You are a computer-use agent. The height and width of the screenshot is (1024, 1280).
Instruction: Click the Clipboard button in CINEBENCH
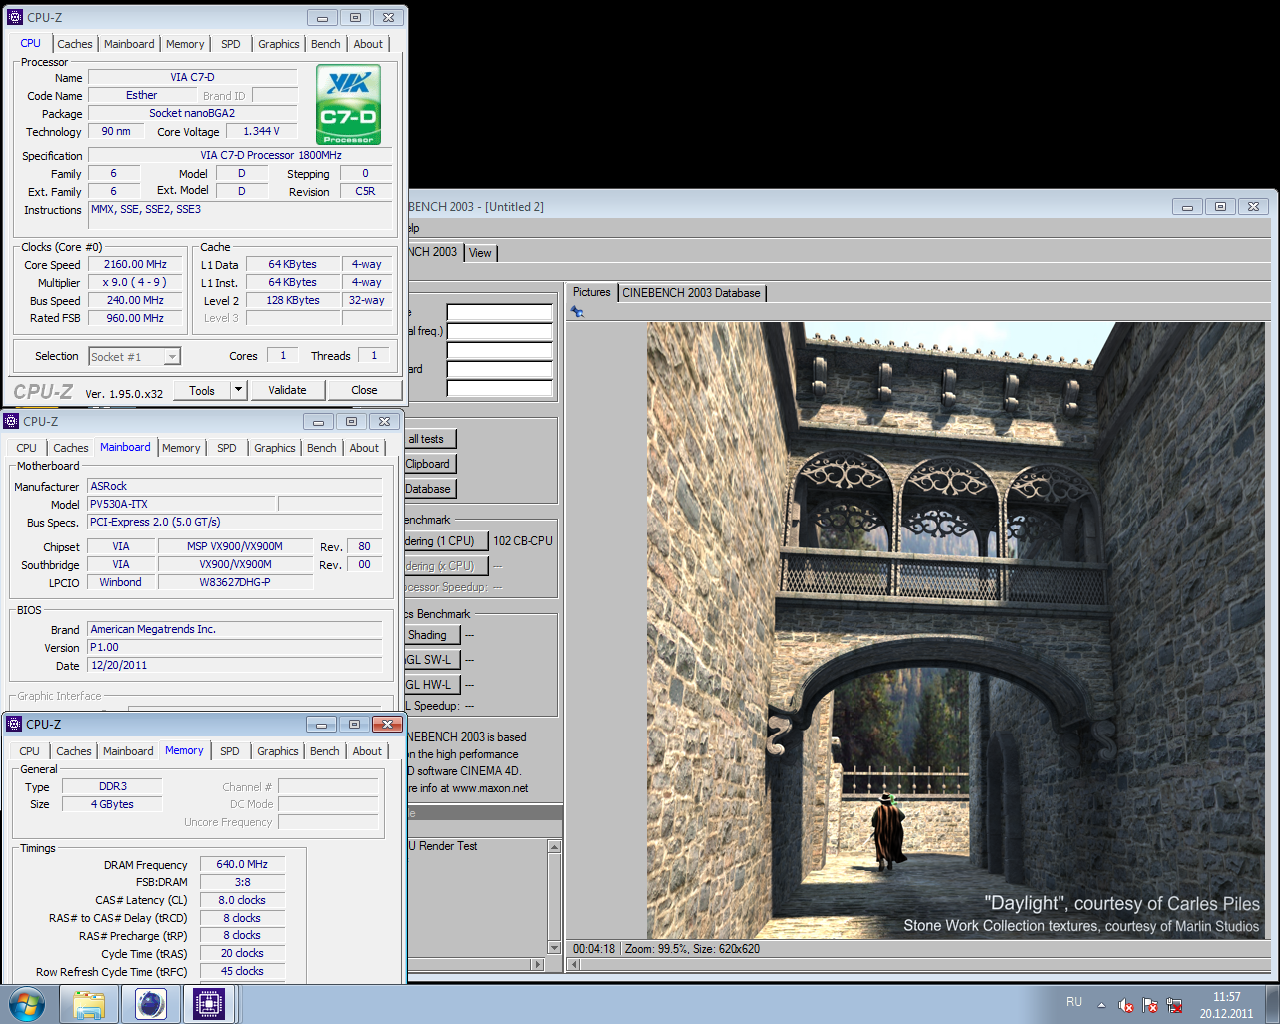[x=430, y=464]
